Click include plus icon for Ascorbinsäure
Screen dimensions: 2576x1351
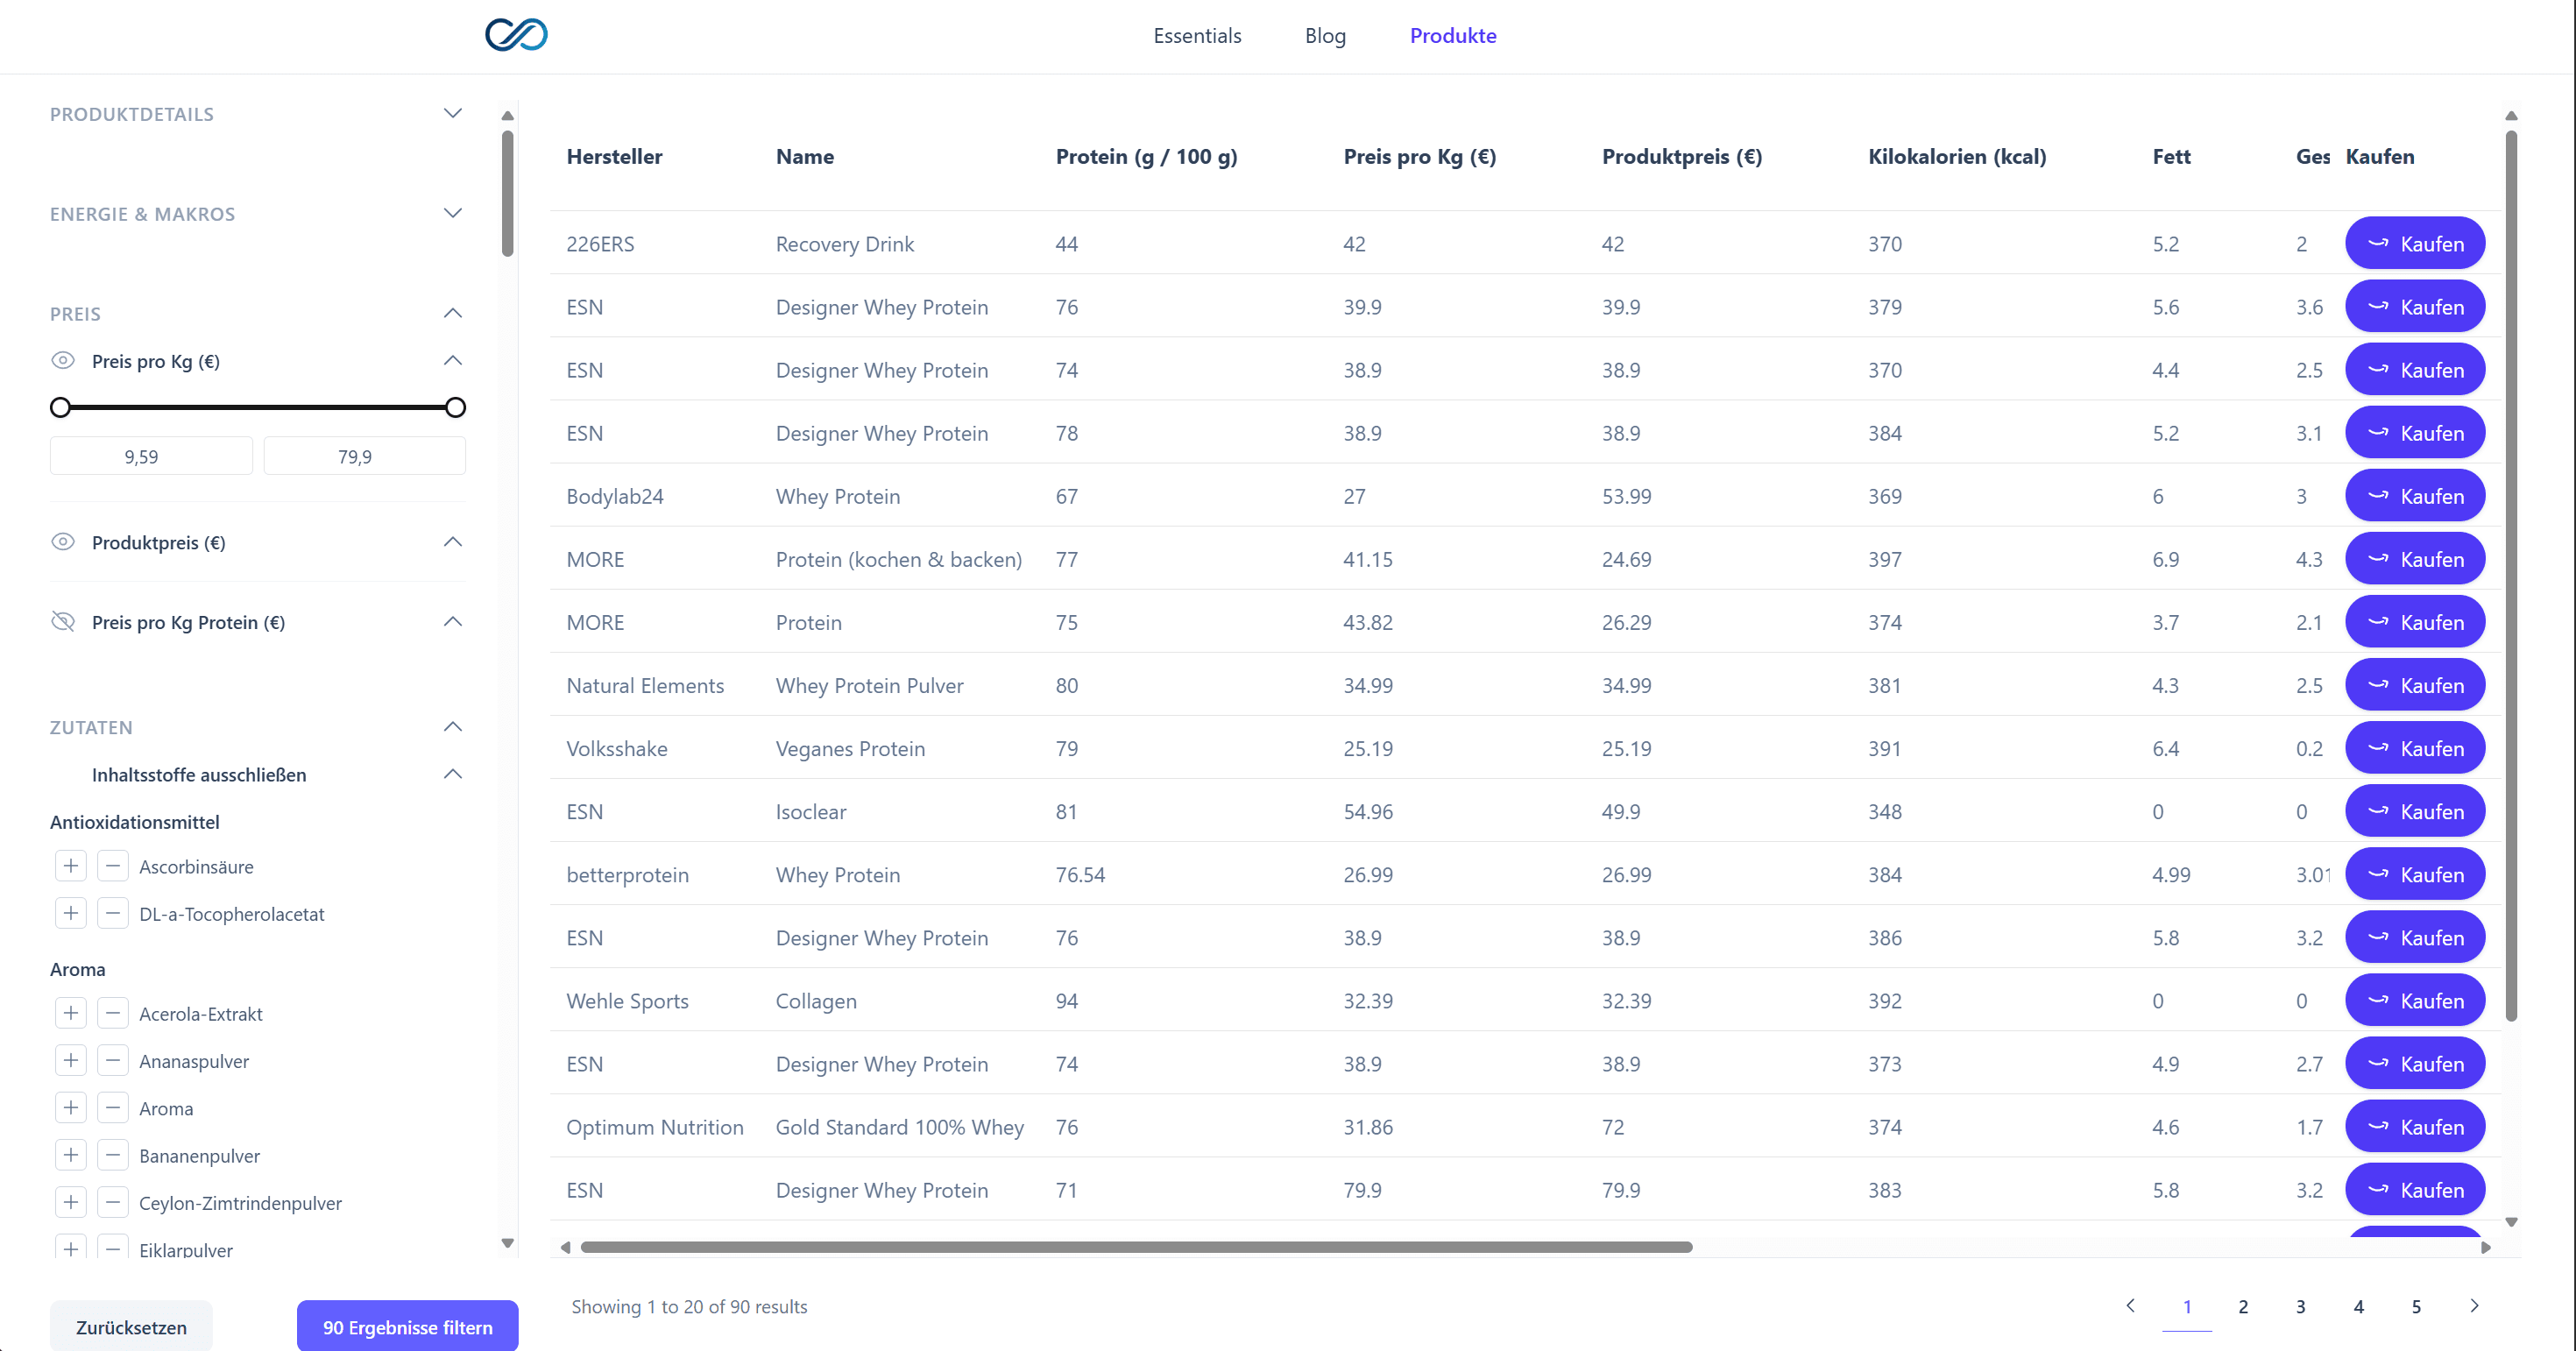71,866
